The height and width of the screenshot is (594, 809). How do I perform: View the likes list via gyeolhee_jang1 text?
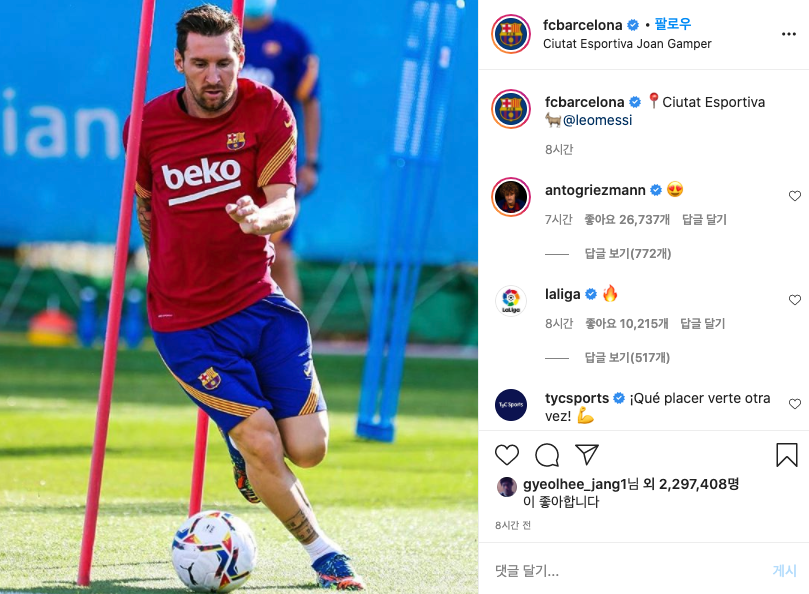tap(575, 484)
